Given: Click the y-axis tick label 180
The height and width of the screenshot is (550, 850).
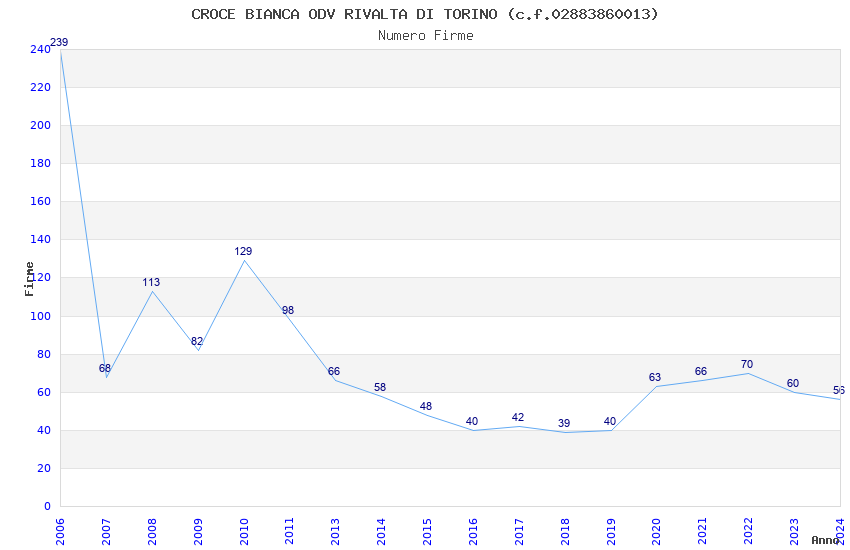Looking at the screenshot, I should (x=41, y=163).
